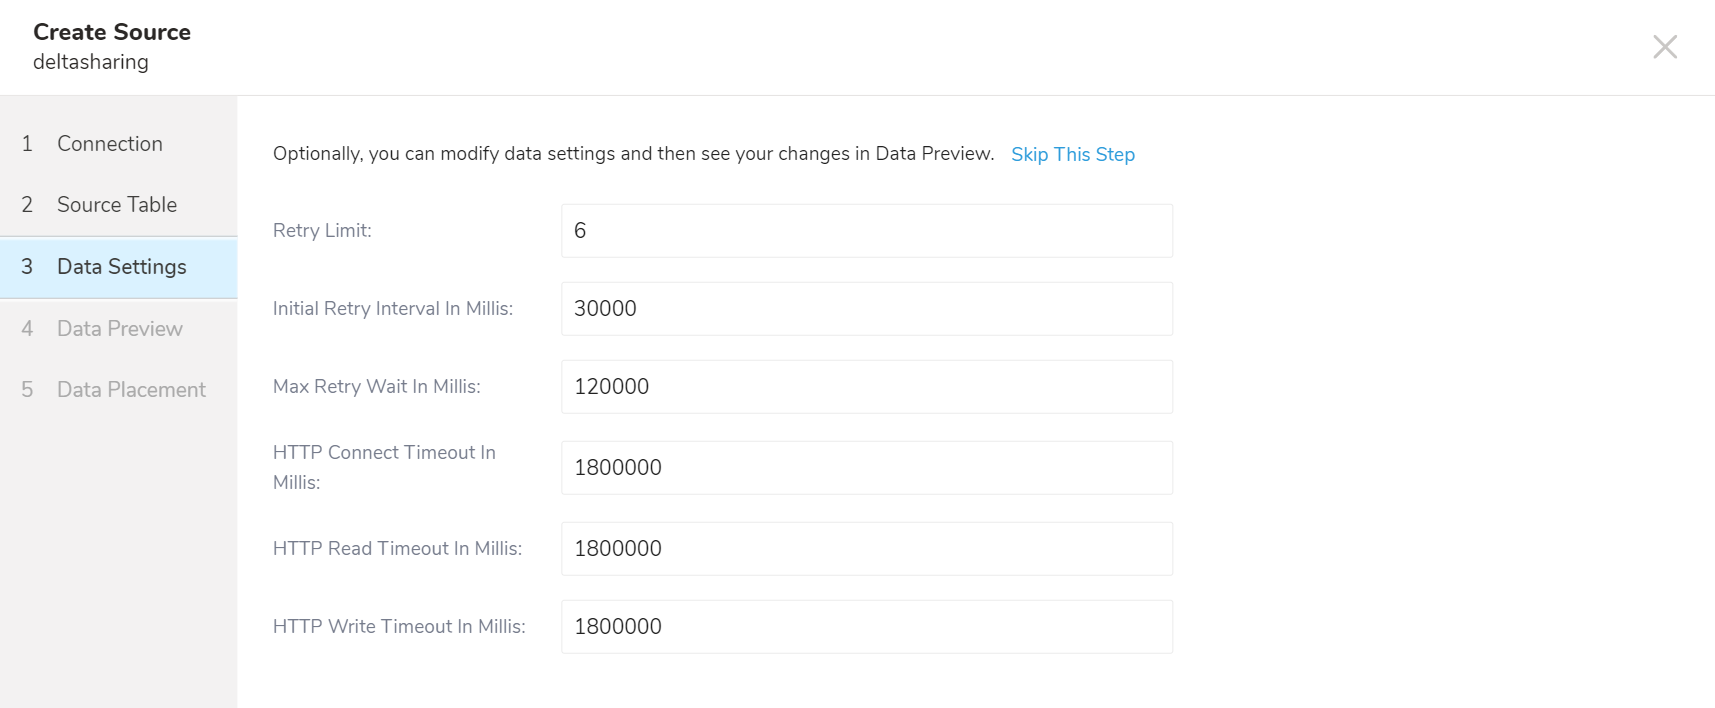The image size is (1715, 708).
Task: Edit the HTTP Write Timeout field
Action: coord(866,627)
